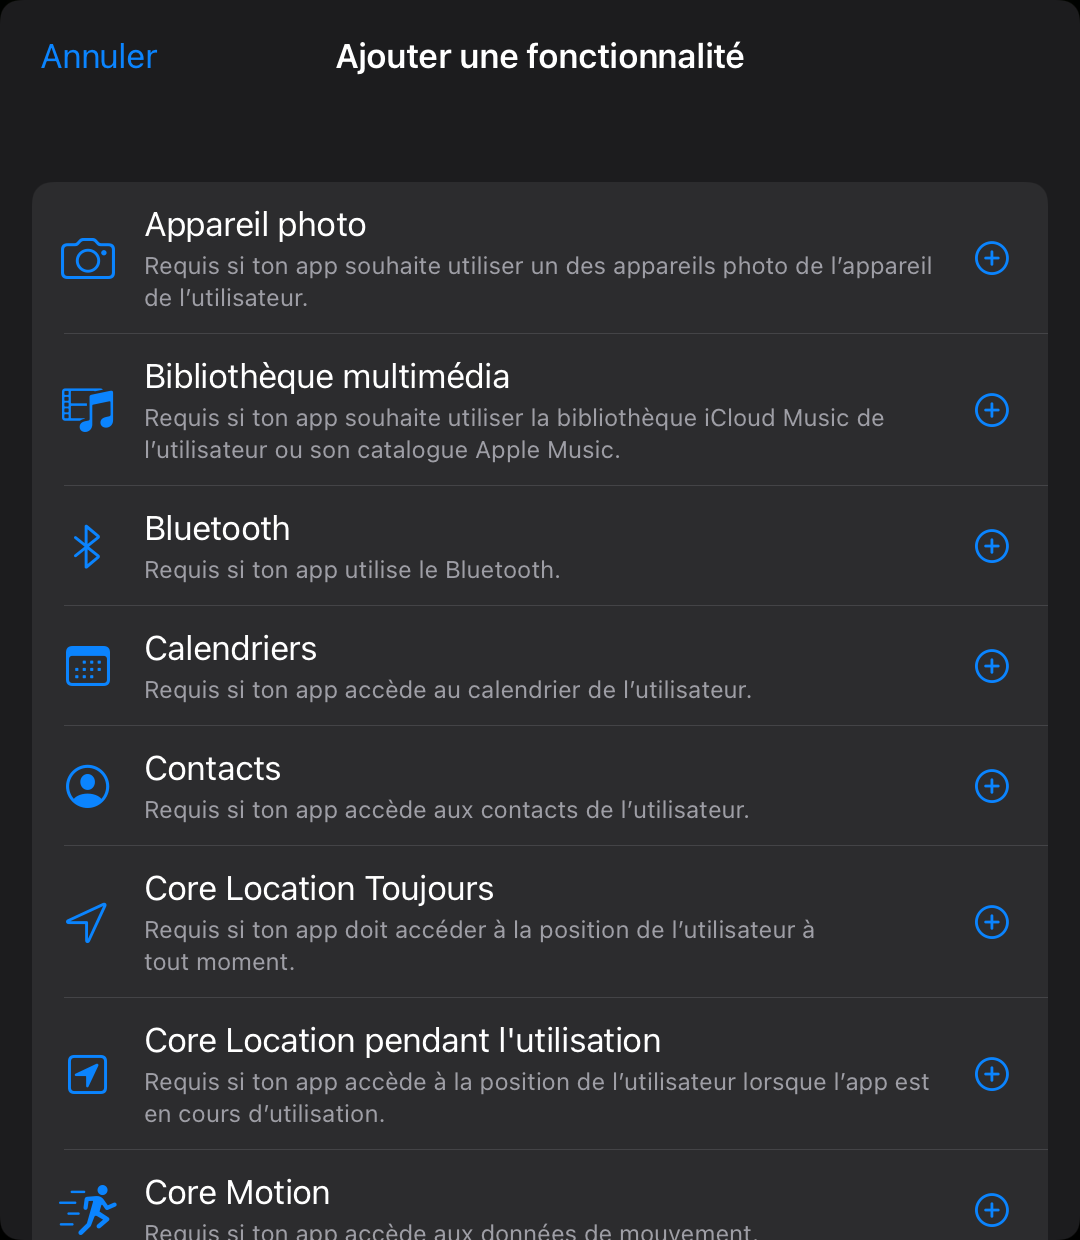
Task: Tap plus button next to Bluetooth
Action: point(991,546)
